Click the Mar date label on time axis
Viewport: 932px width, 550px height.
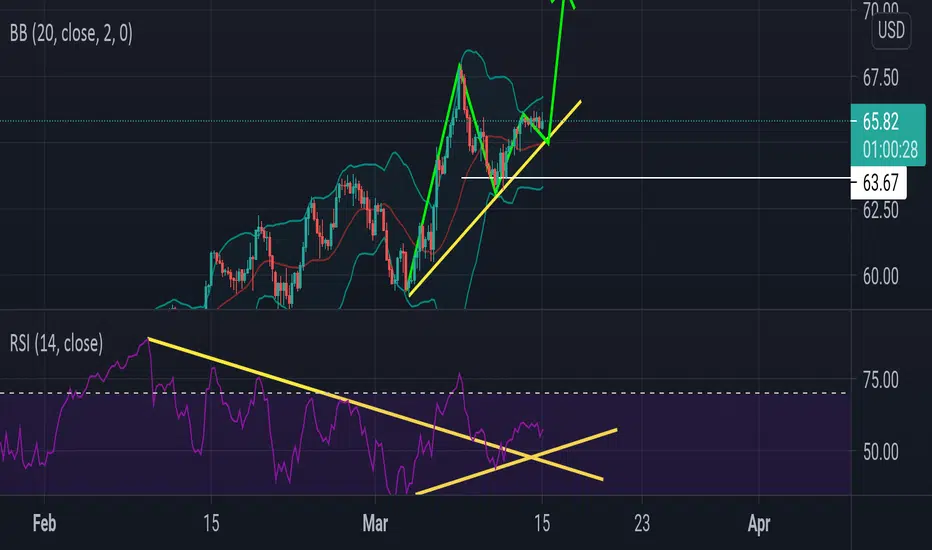(375, 523)
